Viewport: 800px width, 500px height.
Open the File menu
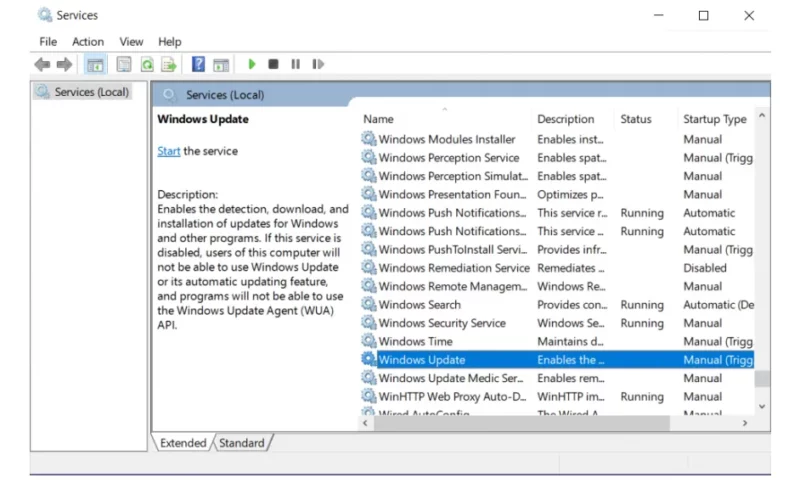click(x=48, y=42)
